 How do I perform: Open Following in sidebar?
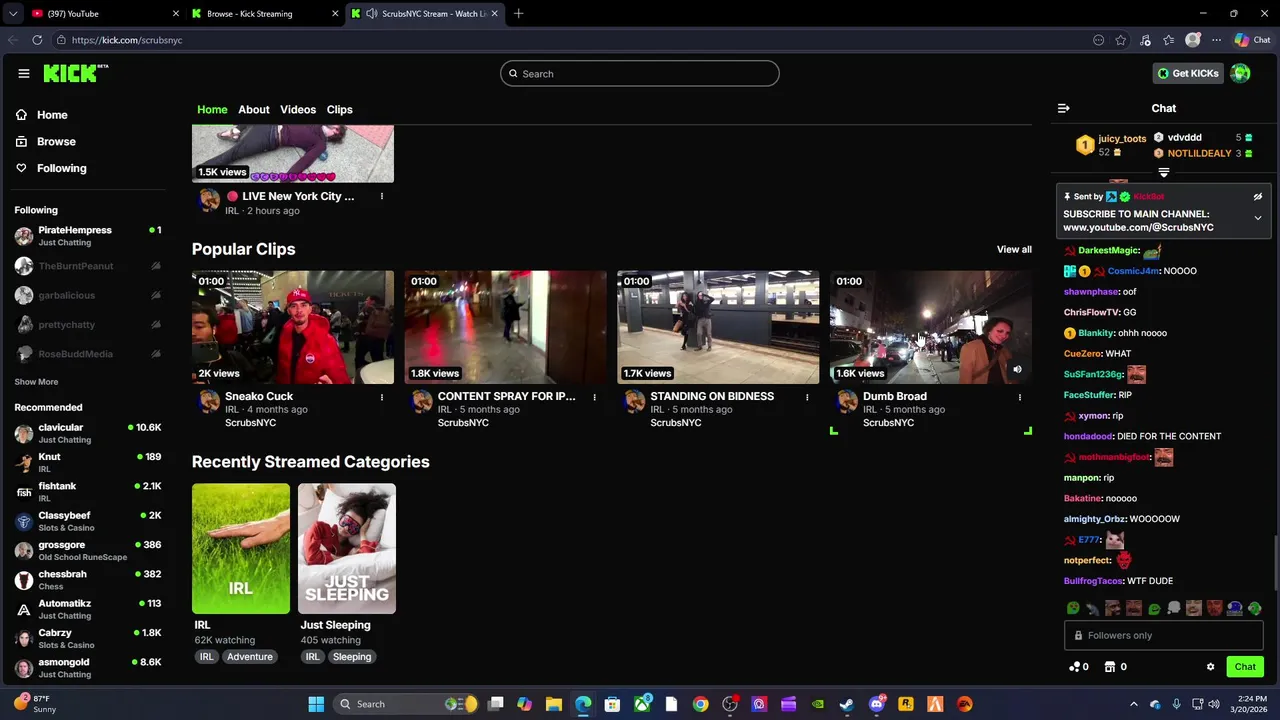(x=61, y=168)
